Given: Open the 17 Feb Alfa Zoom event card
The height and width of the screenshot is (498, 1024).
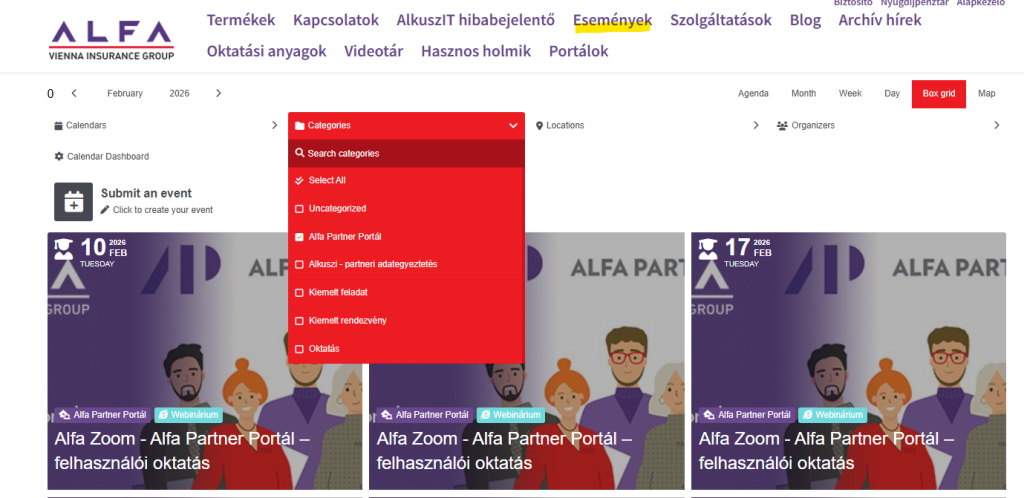Looking at the screenshot, I should [848, 361].
